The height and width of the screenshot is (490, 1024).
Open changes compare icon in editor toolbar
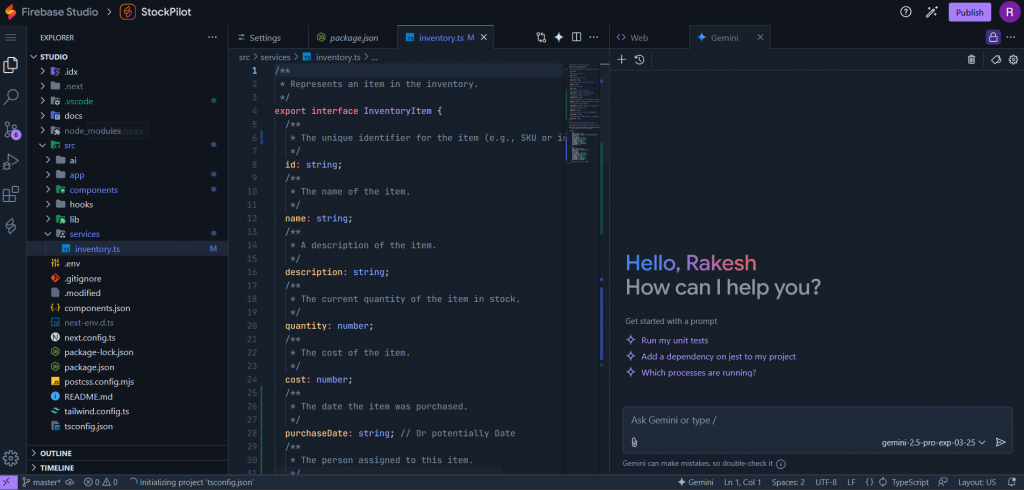click(541, 37)
